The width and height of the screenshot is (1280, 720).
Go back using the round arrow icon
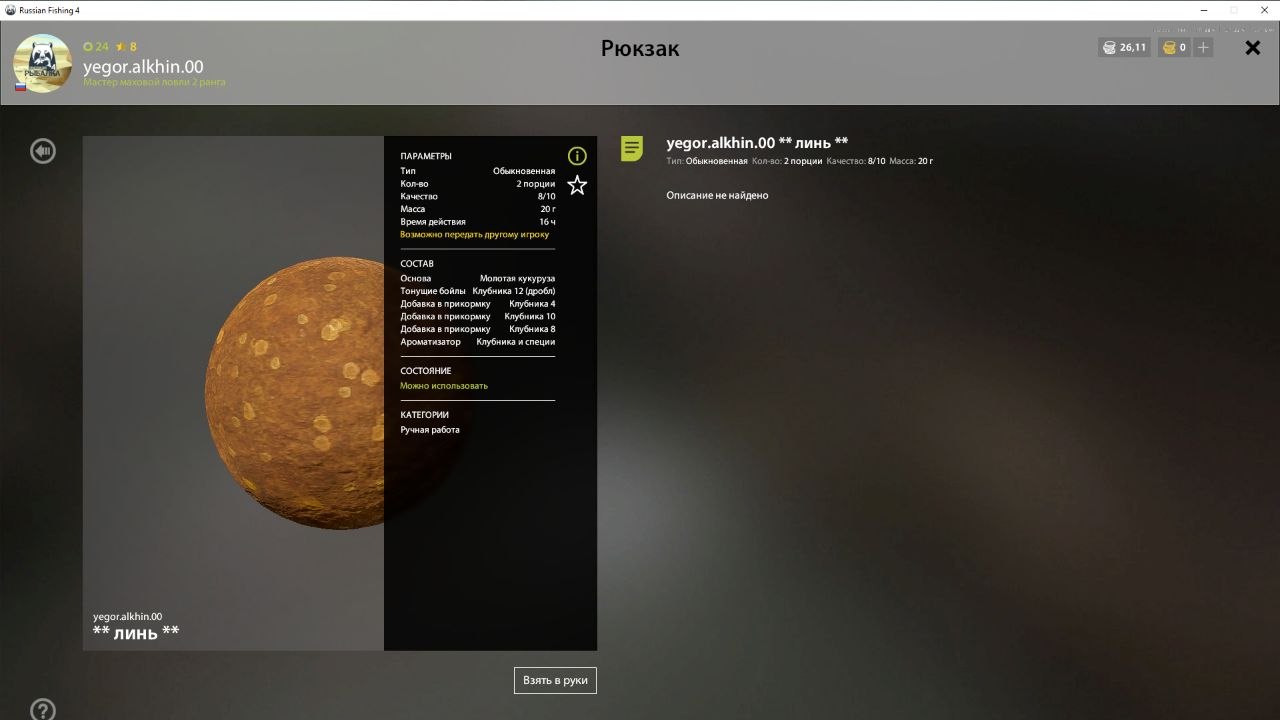coord(43,151)
